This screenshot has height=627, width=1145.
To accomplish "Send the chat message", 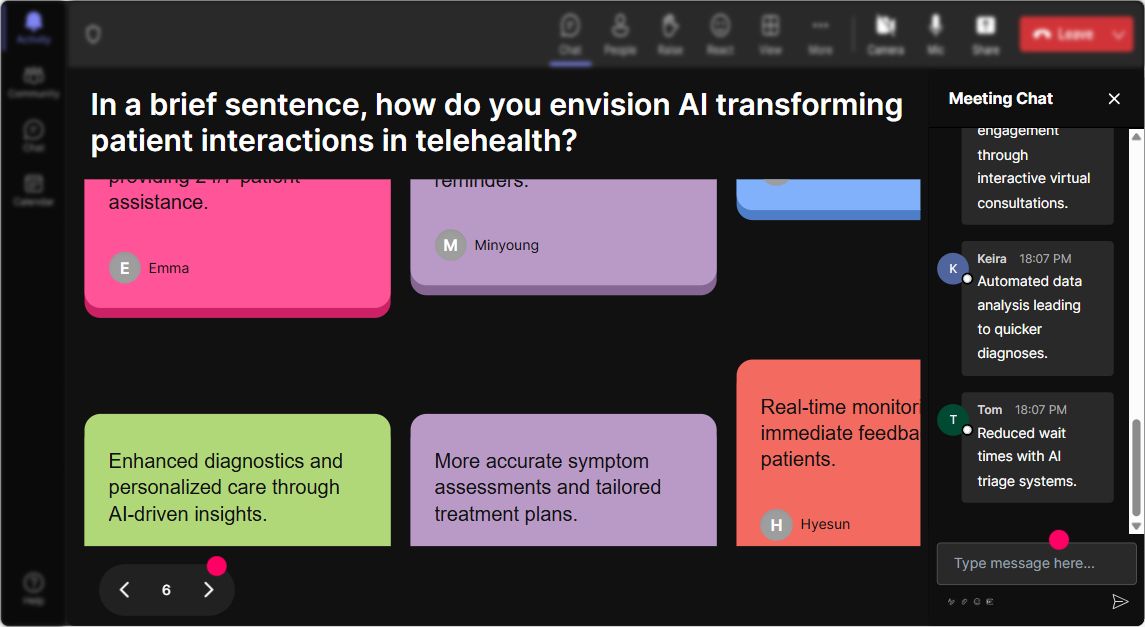I will pyautogui.click(x=1119, y=601).
